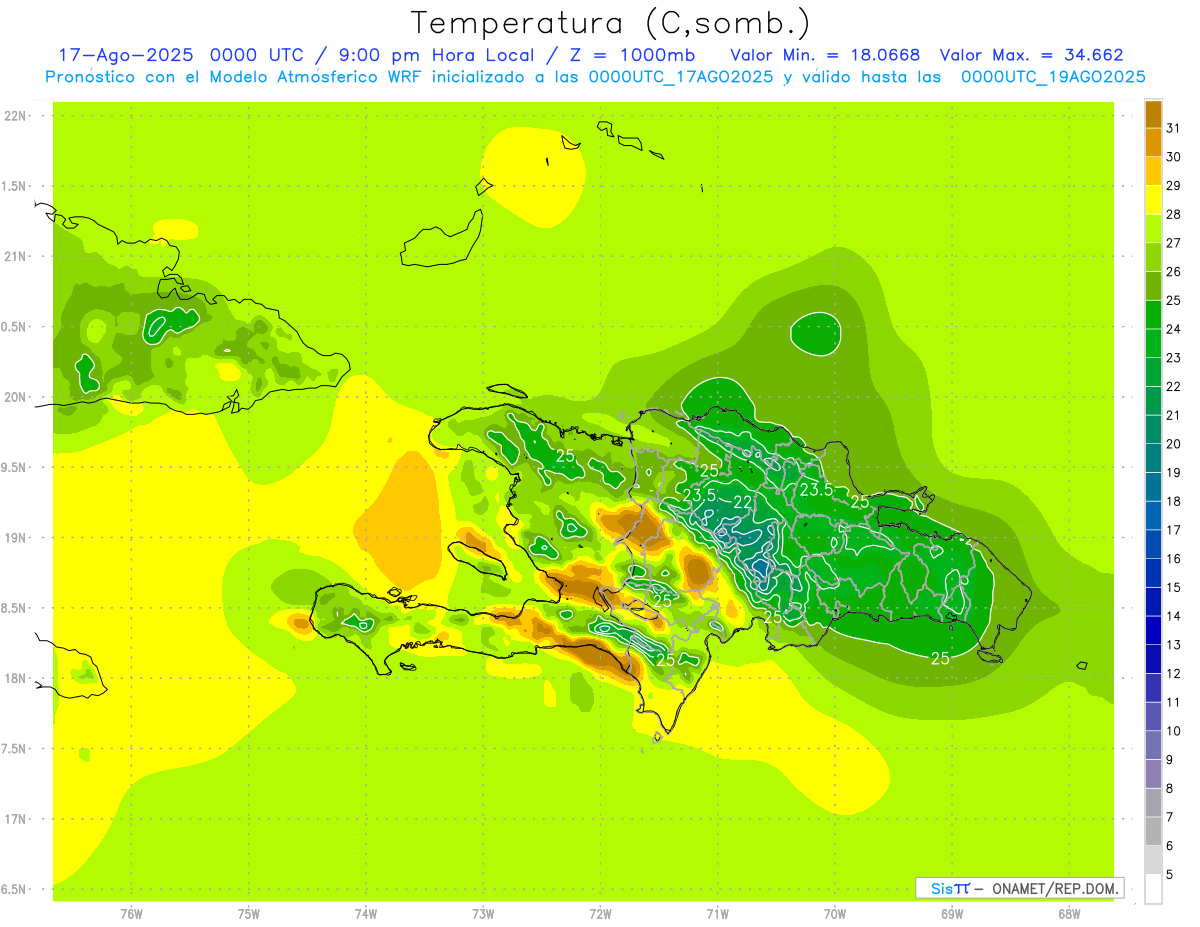Click the "26" colorbar label
This screenshot has width=1200, height=927.
(1174, 271)
